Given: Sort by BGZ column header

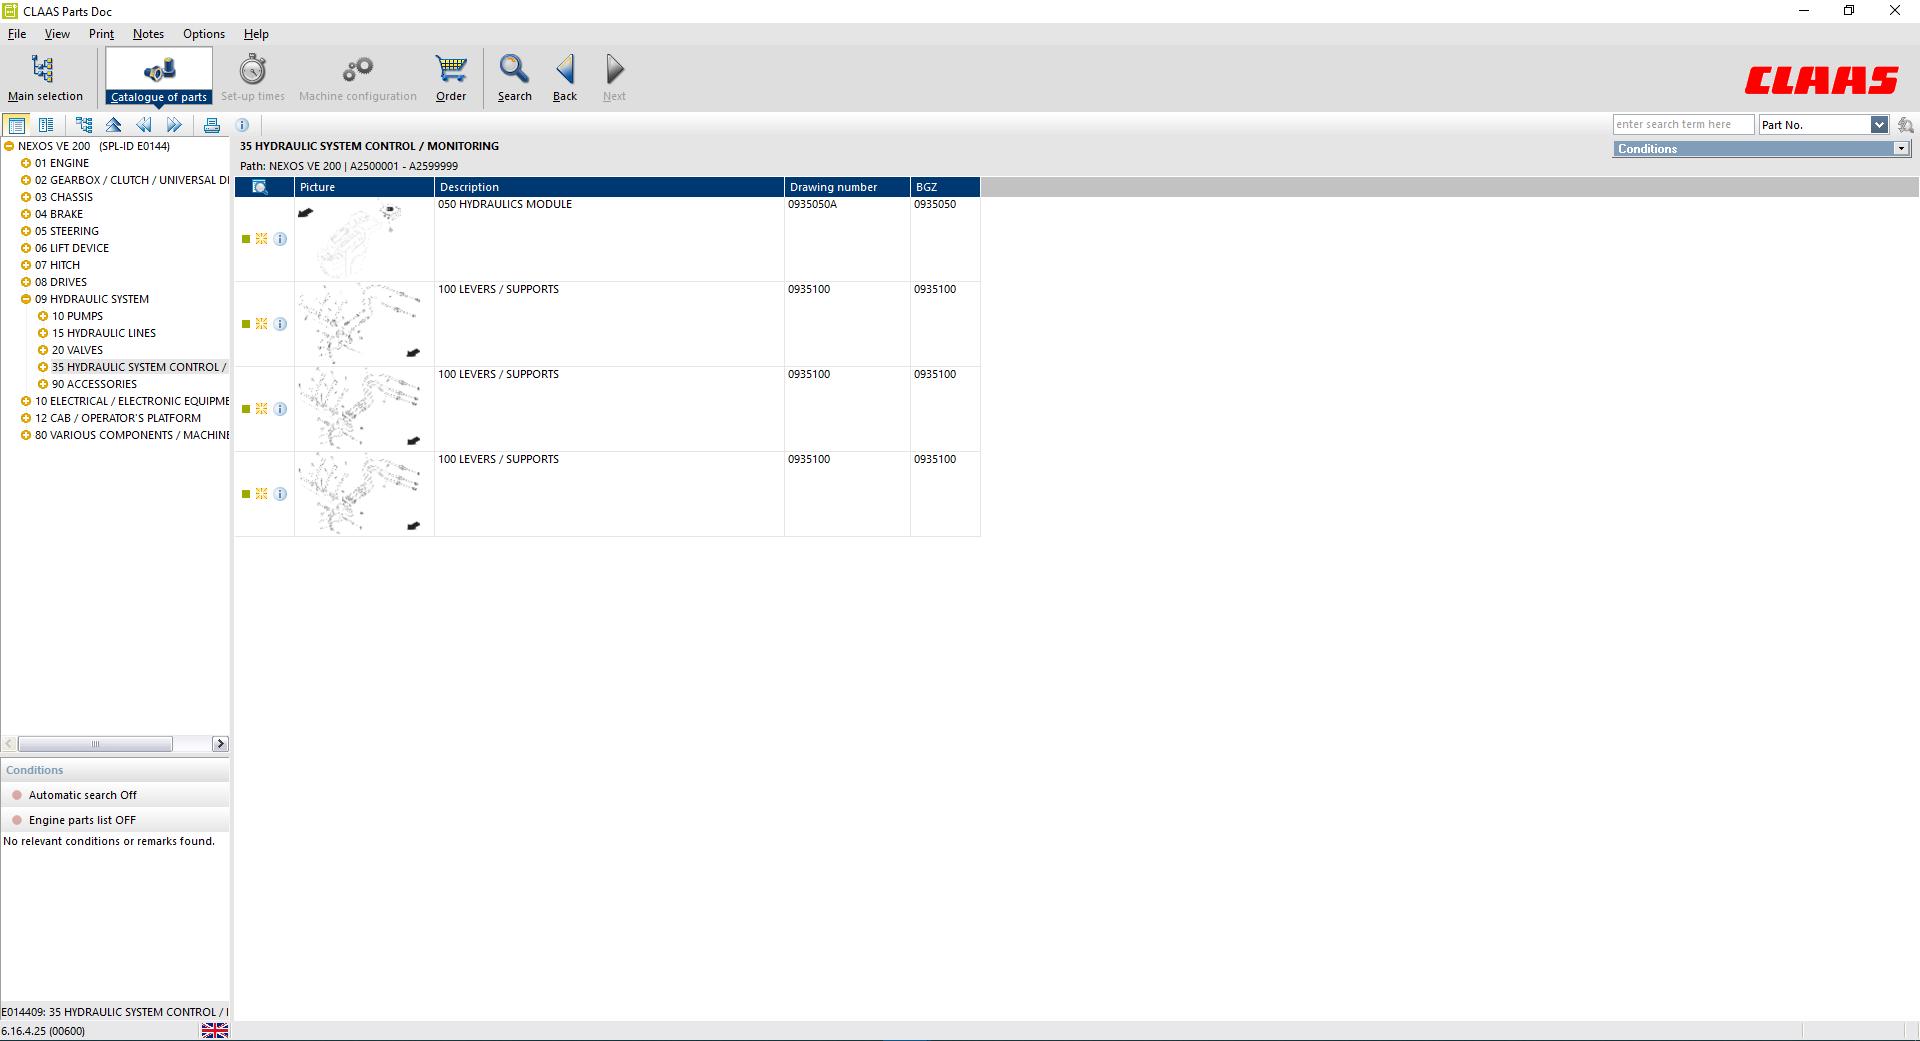Looking at the screenshot, I should pos(945,187).
